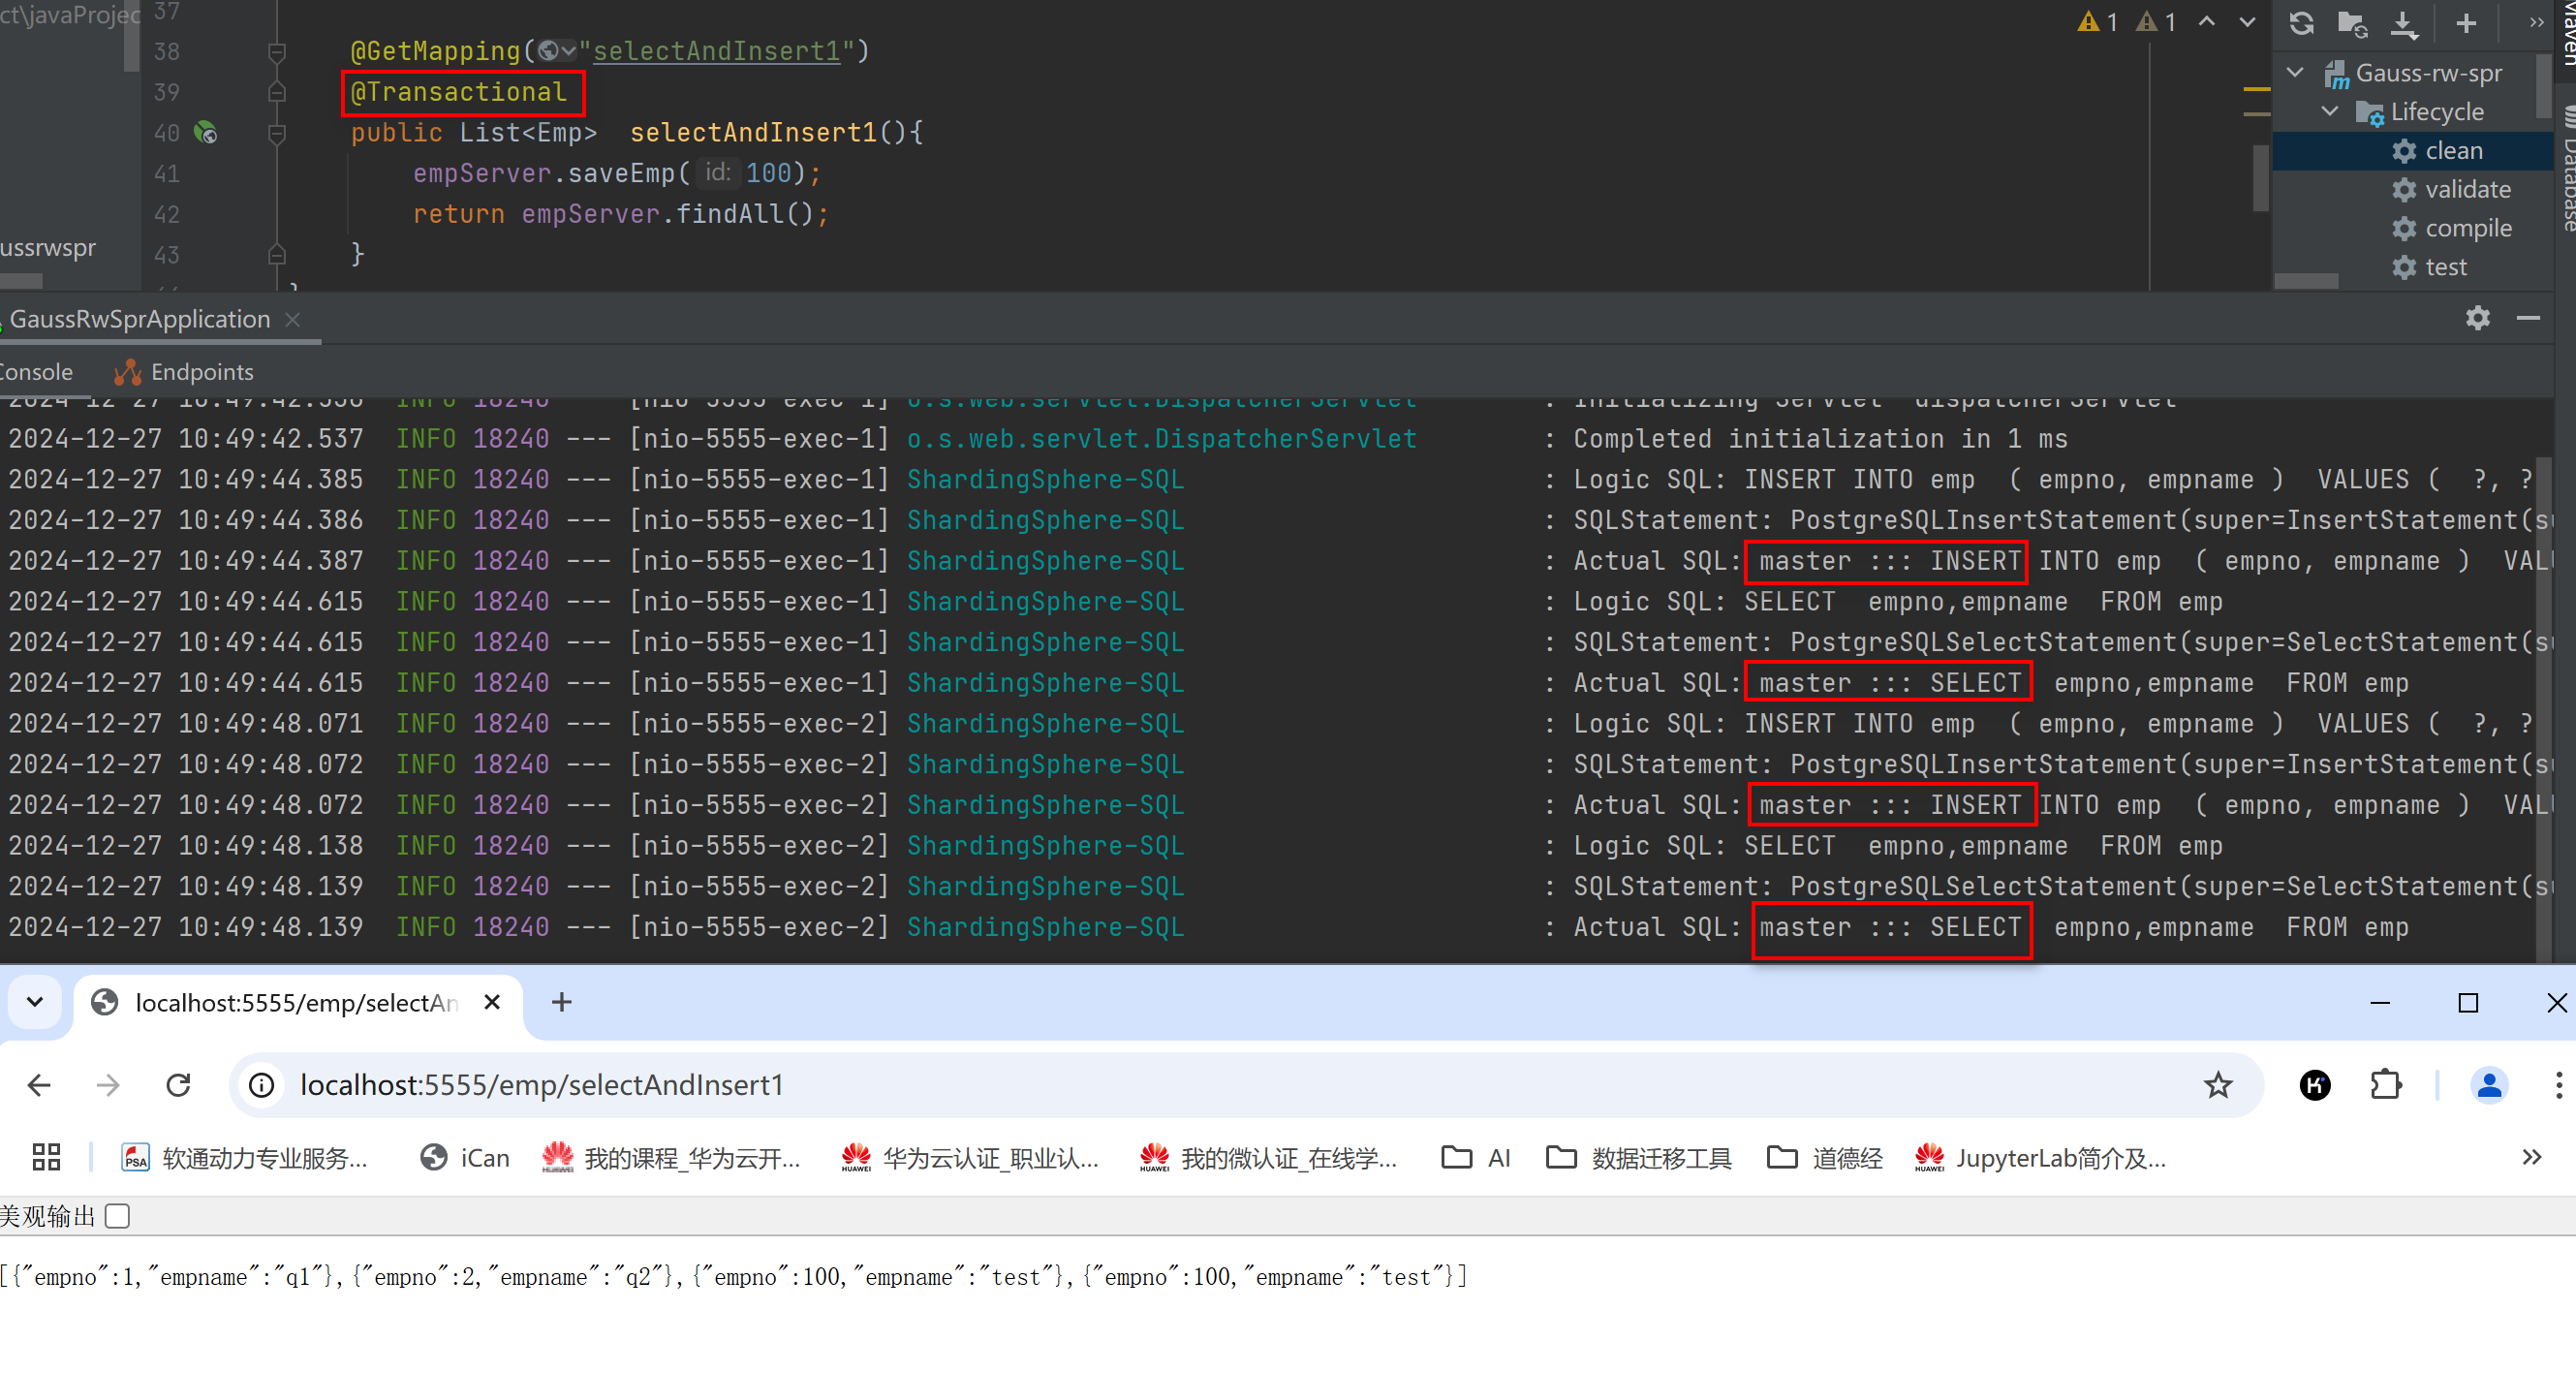This screenshot has width=2576, height=1373.
Task: Bookmark page with star icon
Action: click(x=2217, y=1085)
